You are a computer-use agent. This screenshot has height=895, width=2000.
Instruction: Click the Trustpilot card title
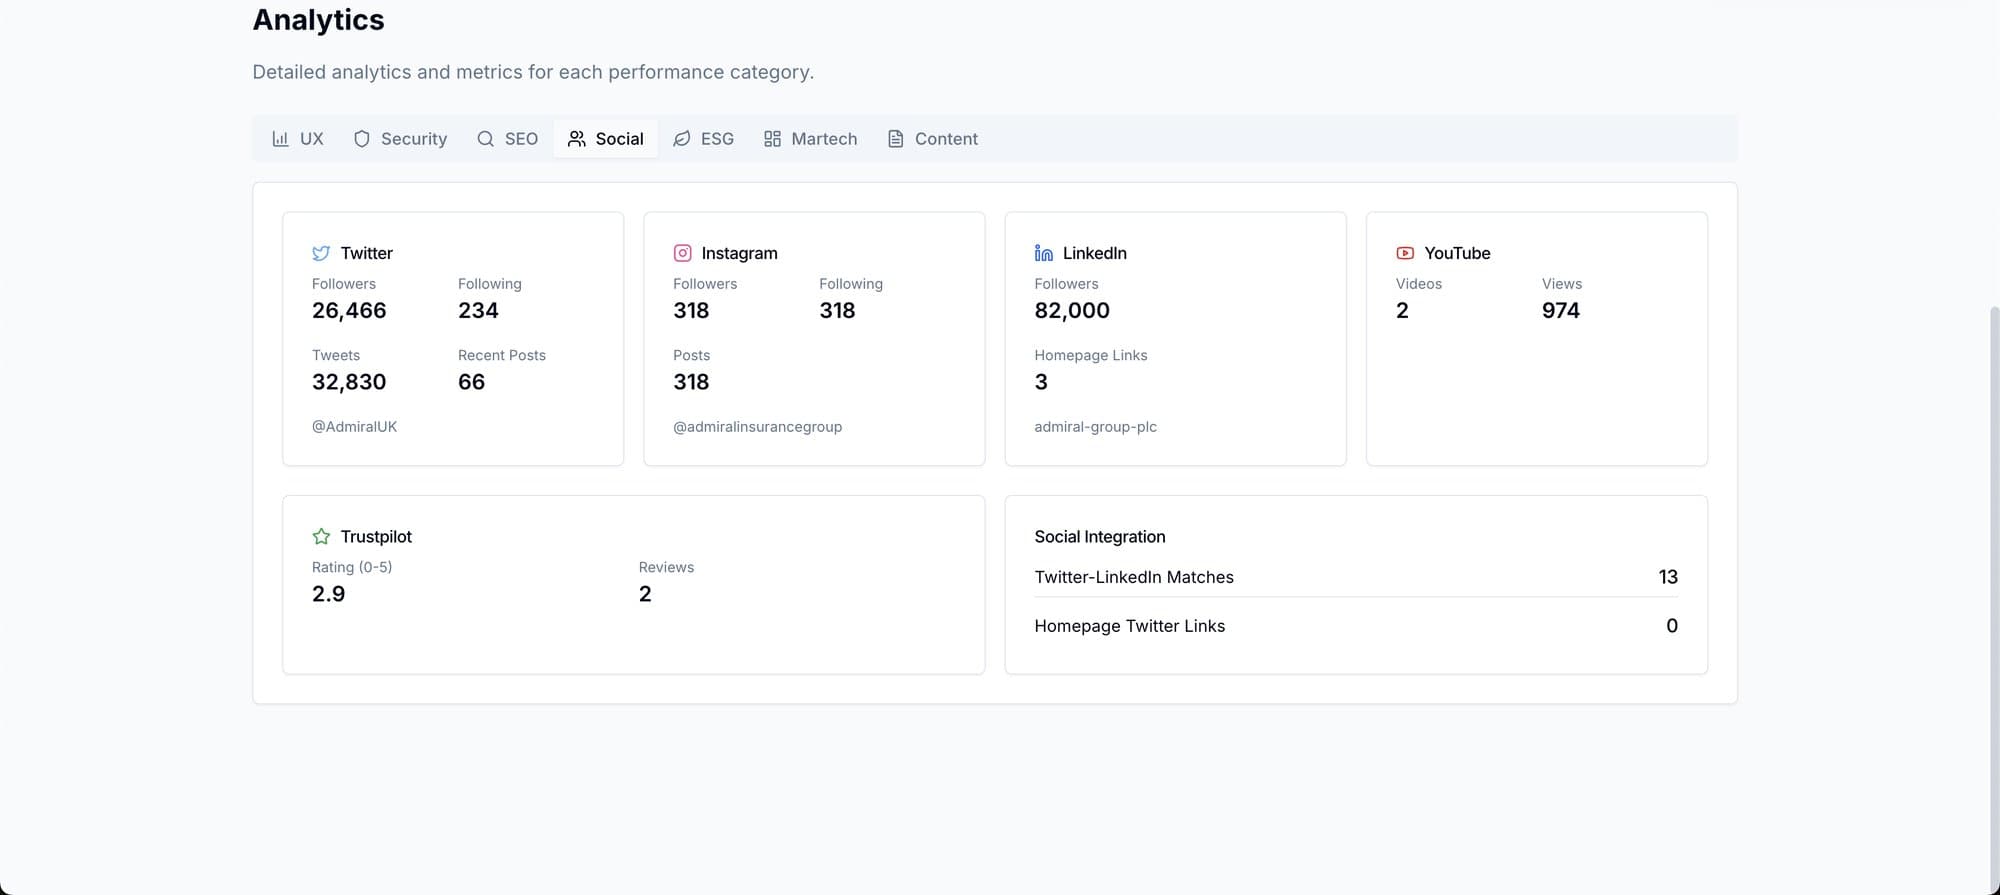click(x=376, y=536)
